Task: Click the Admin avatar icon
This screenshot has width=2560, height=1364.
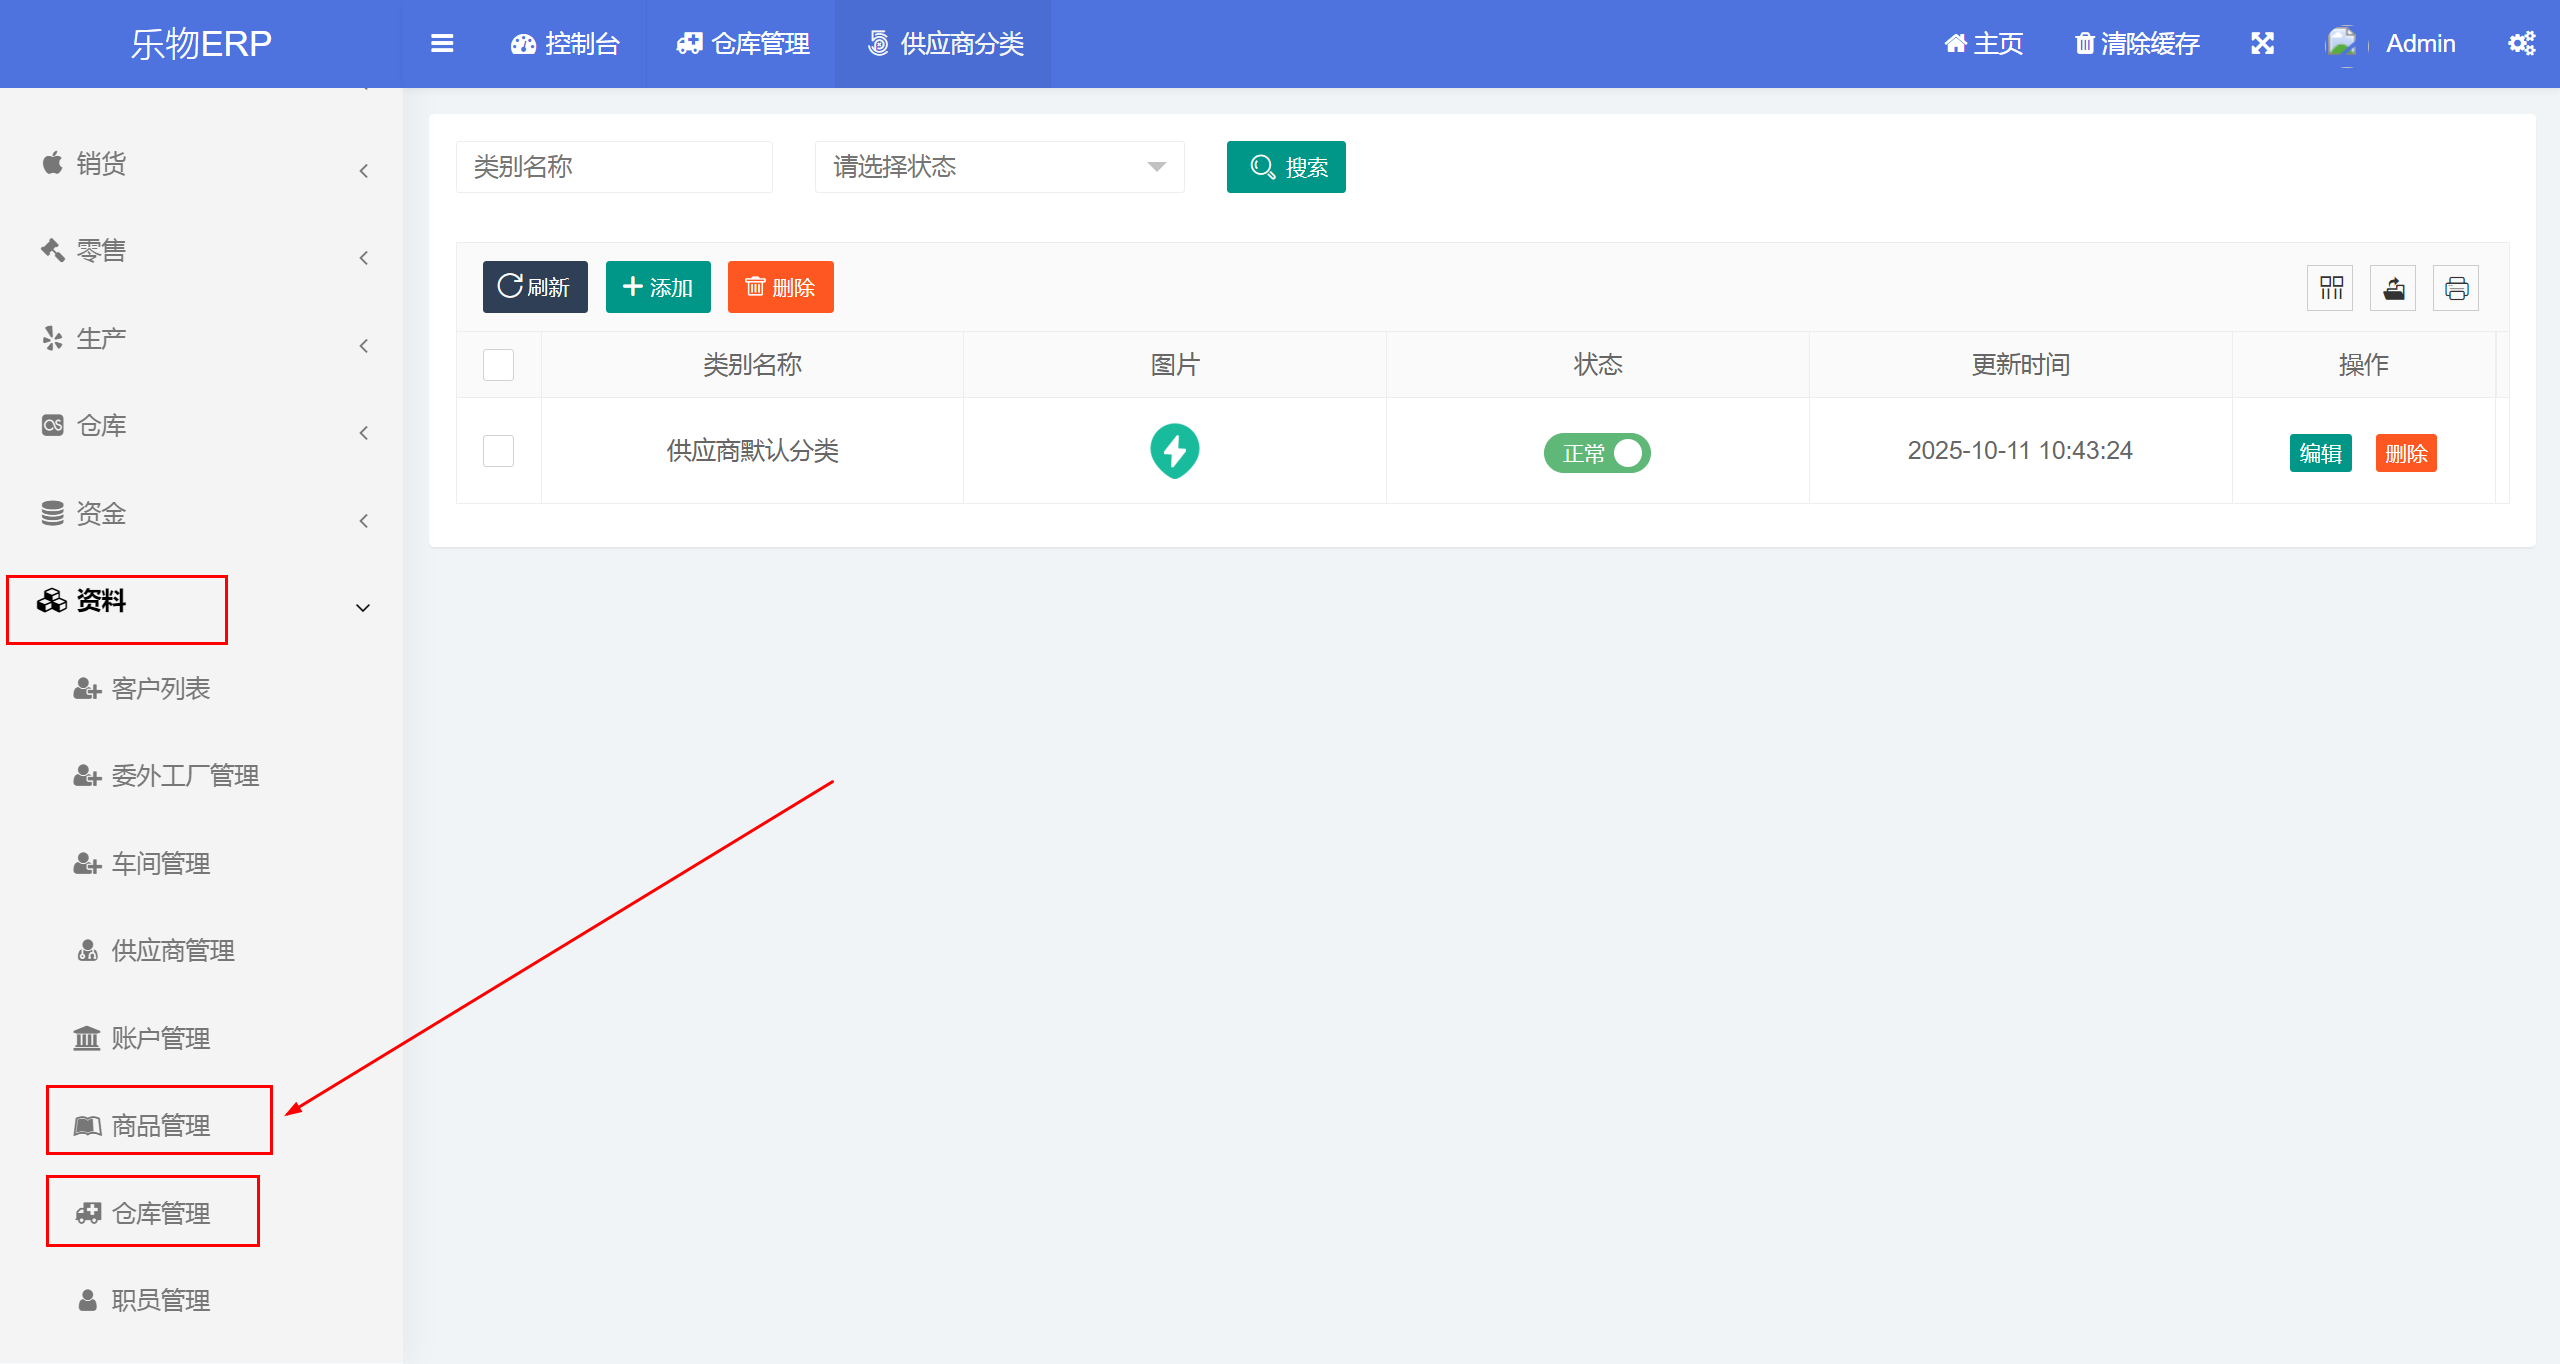Action: click(2342, 44)
